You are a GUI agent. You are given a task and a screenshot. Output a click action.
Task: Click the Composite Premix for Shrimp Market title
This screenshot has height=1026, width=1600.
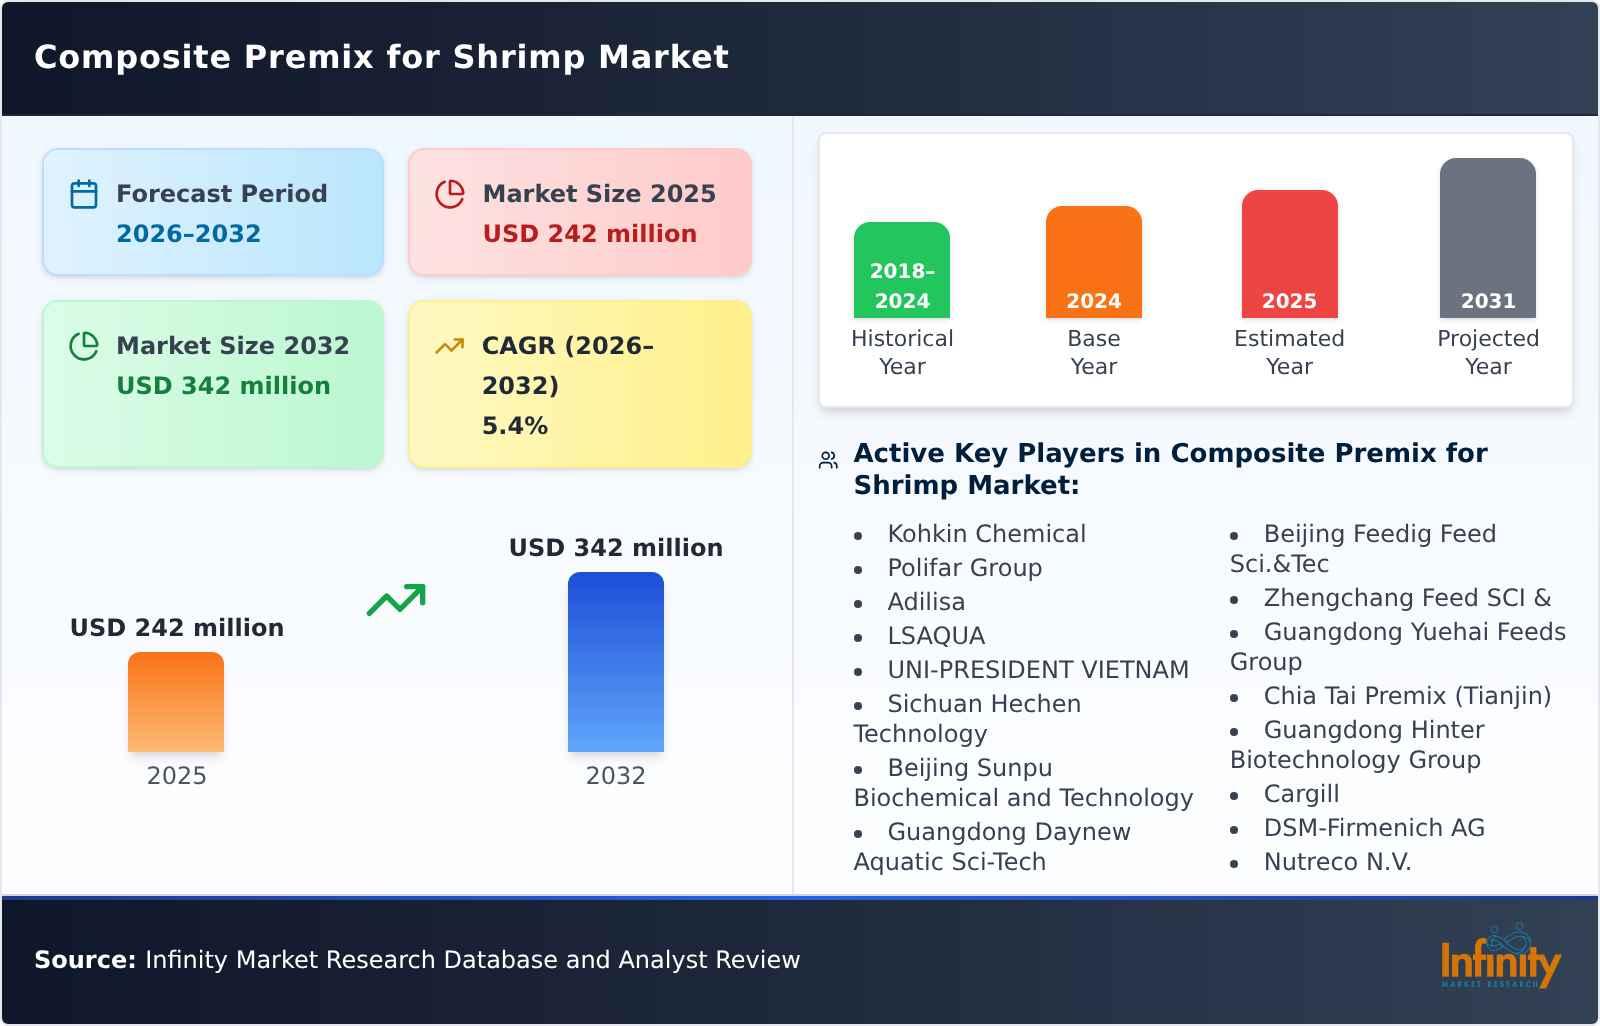pyautogui.click(x=382, y=57)
